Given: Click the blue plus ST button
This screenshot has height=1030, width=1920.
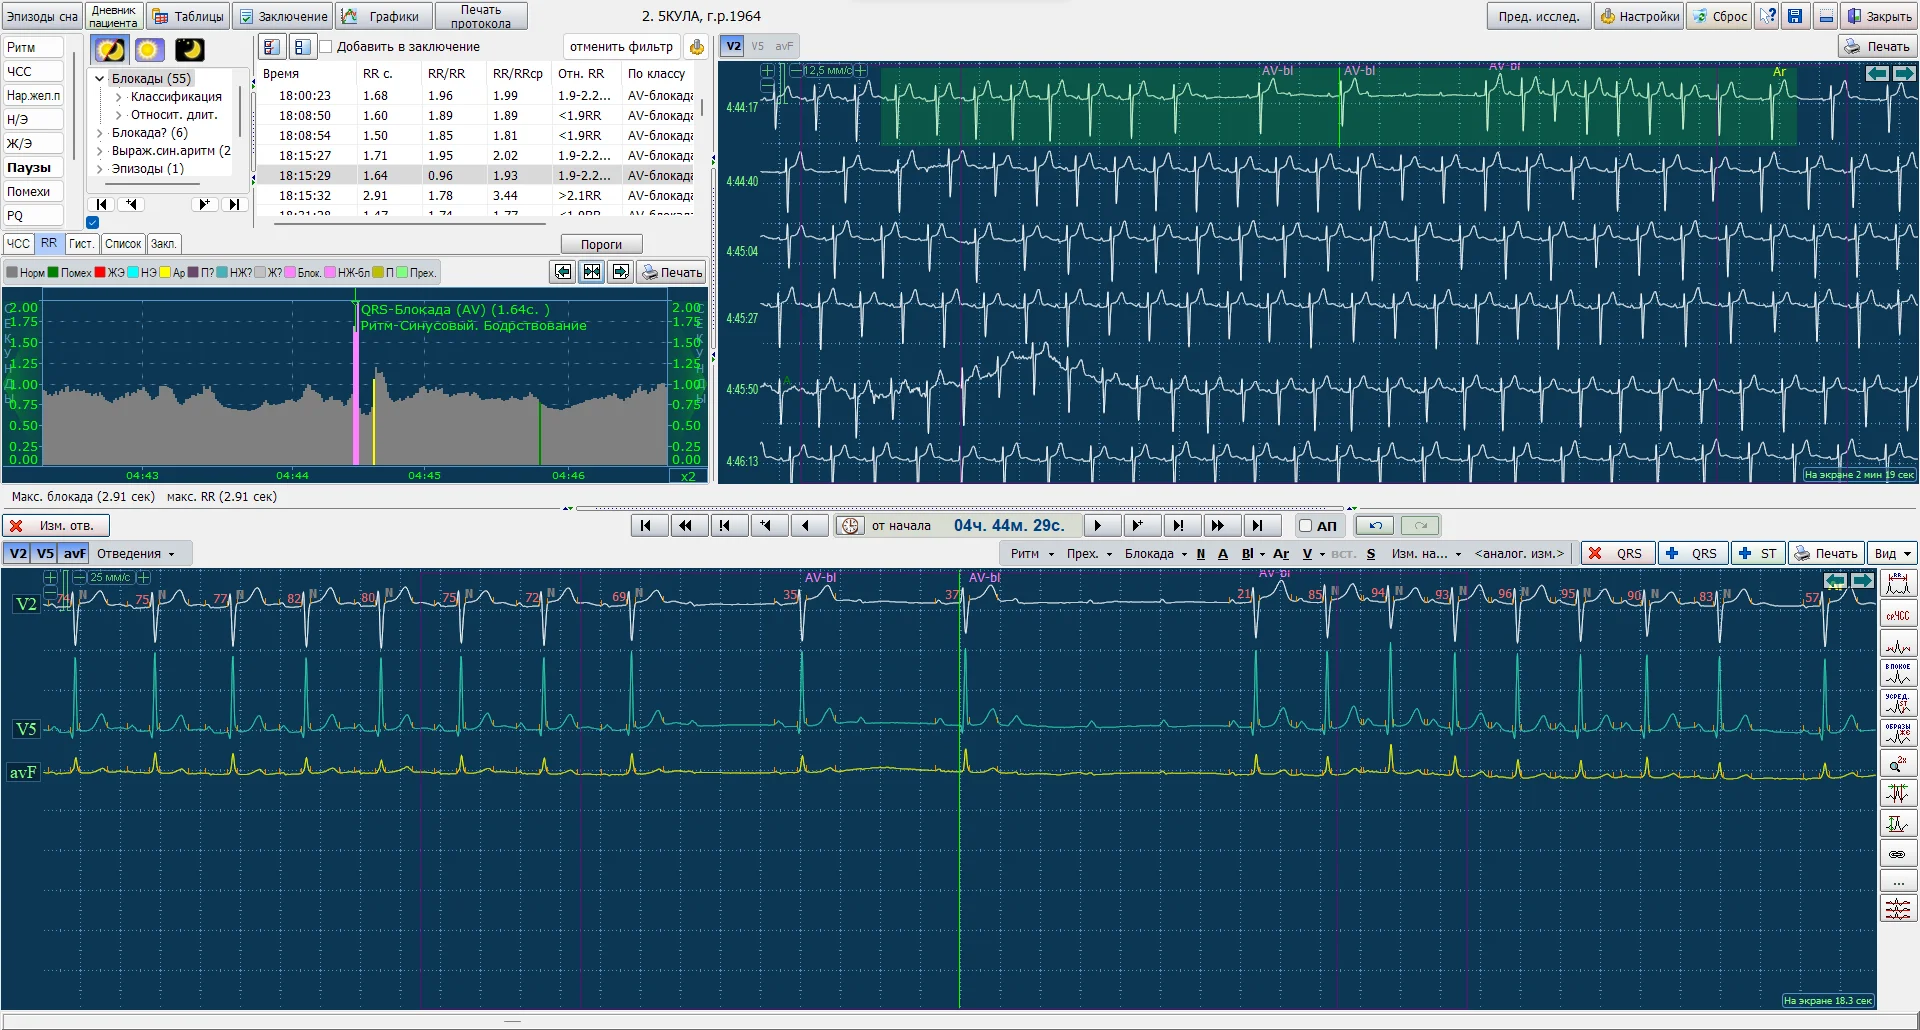Looking at the screenshot, I should pyautogui.click(x=1758, y=554).
